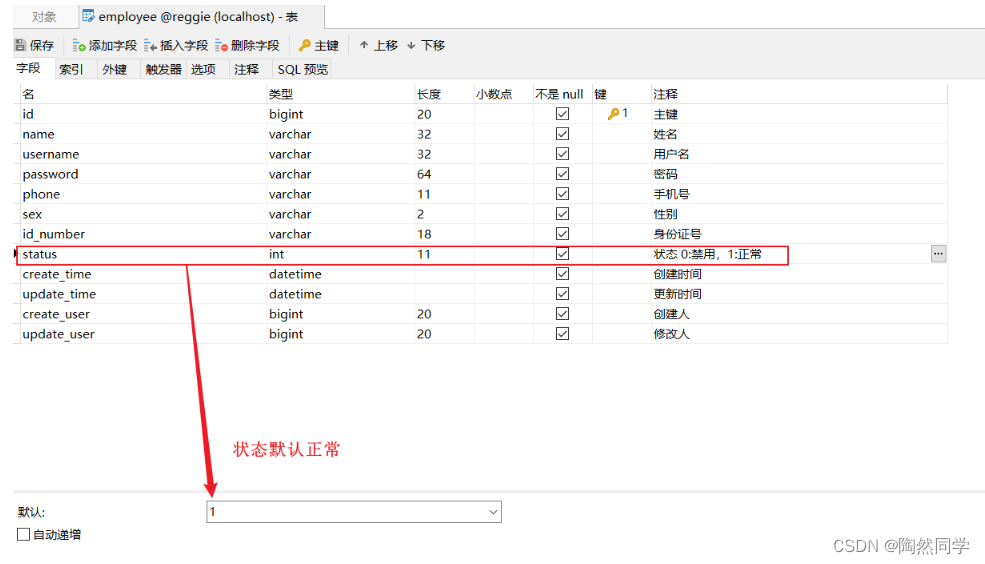Click the comment '手机号' for phone
The width and height of the screenshot is (985, 564).
coord(671,194)
